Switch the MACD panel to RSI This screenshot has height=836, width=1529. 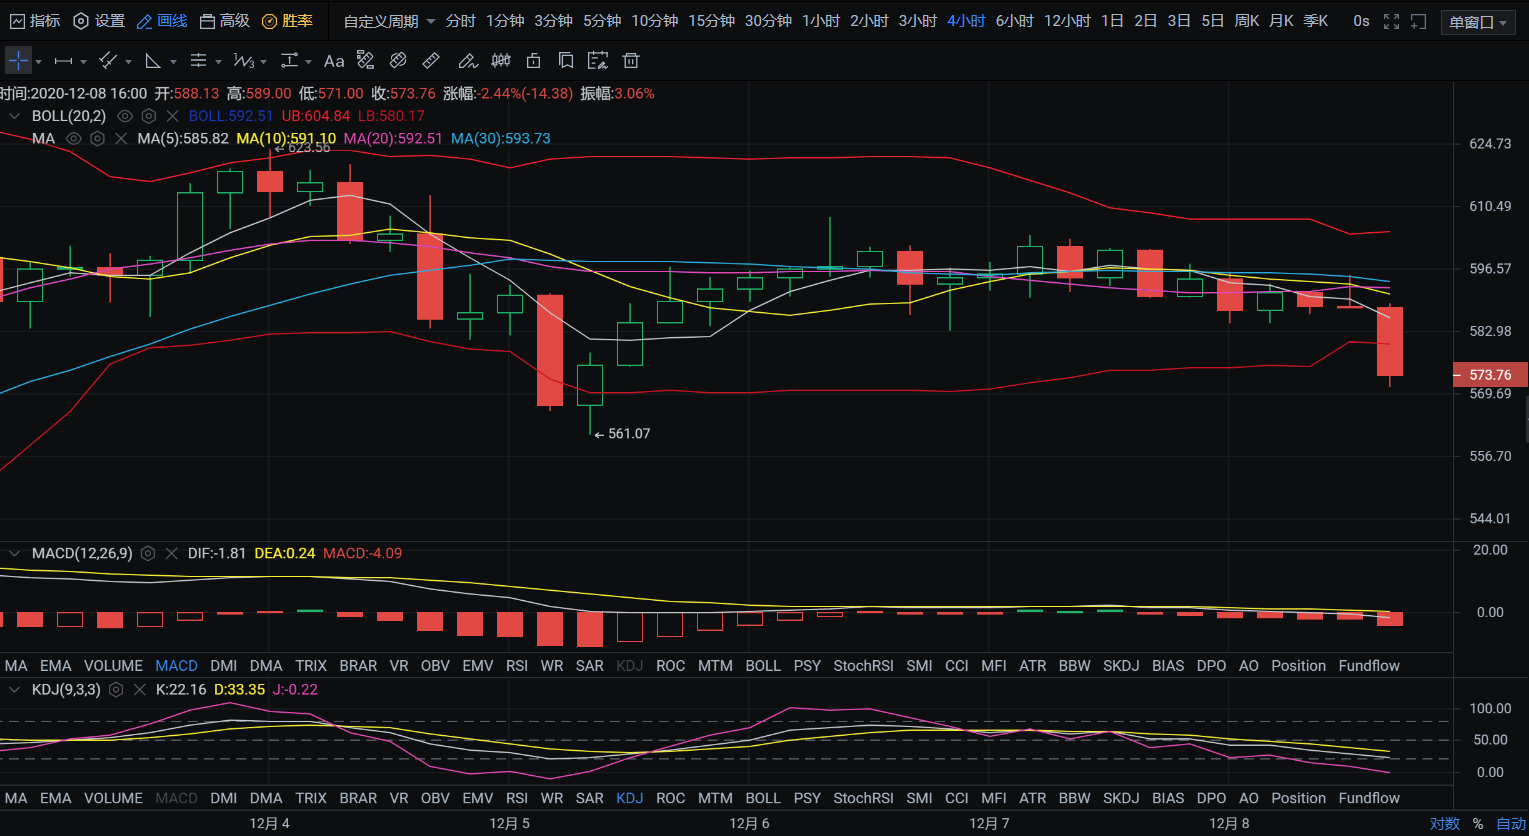coord(516,666)
